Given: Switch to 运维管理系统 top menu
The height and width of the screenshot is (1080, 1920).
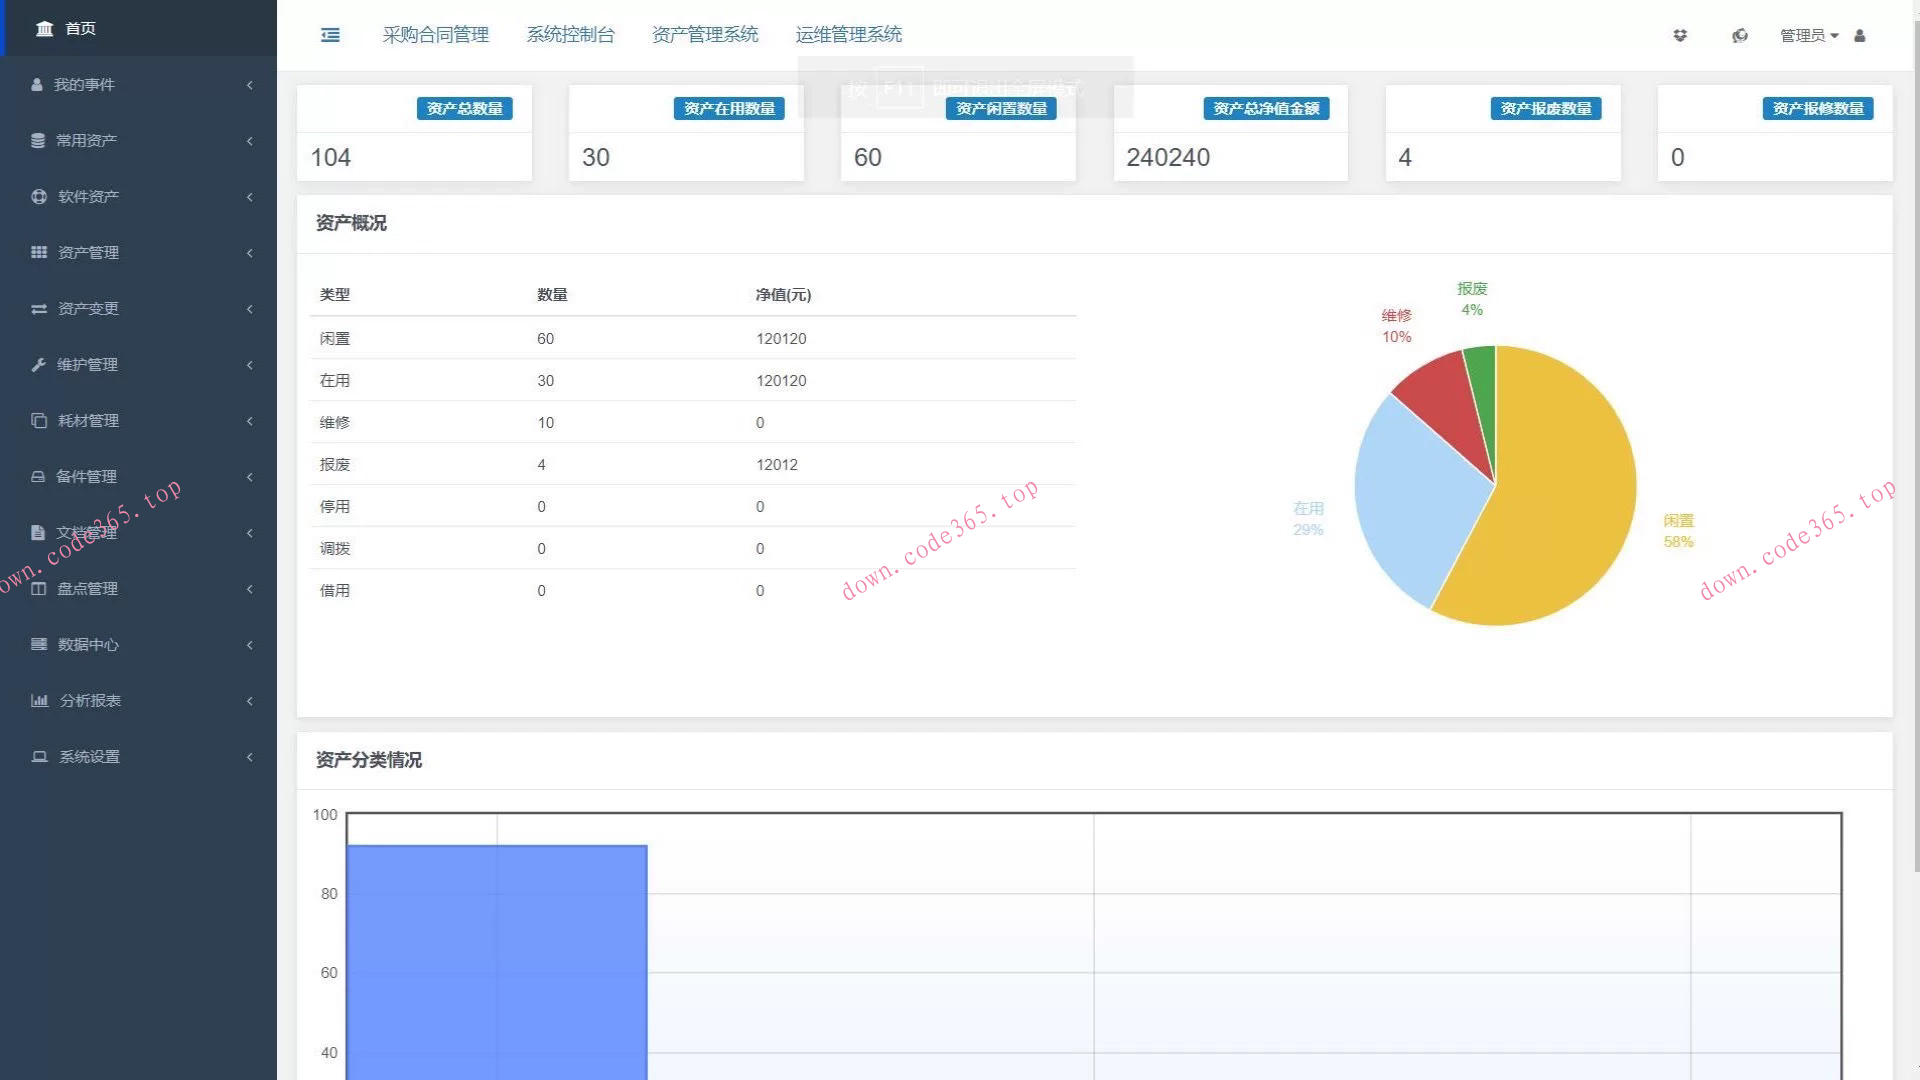Looking at the screenshot, I should click(848, 35).
